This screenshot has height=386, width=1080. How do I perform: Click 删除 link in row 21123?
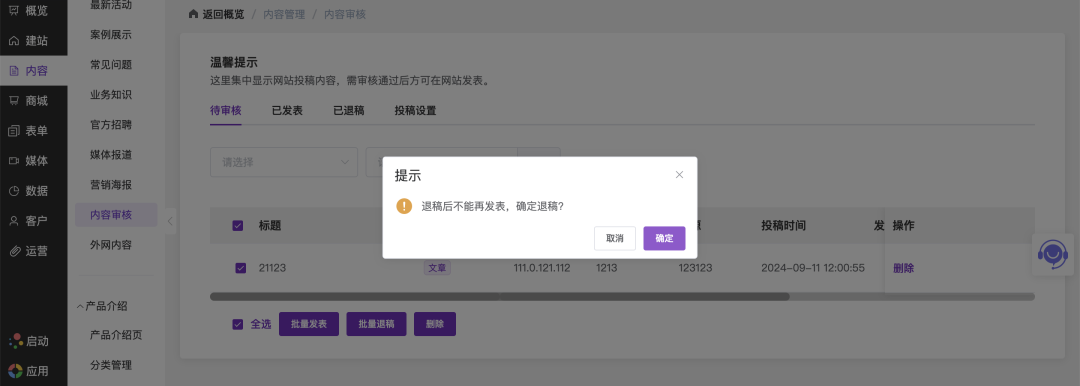coord(903,268)
